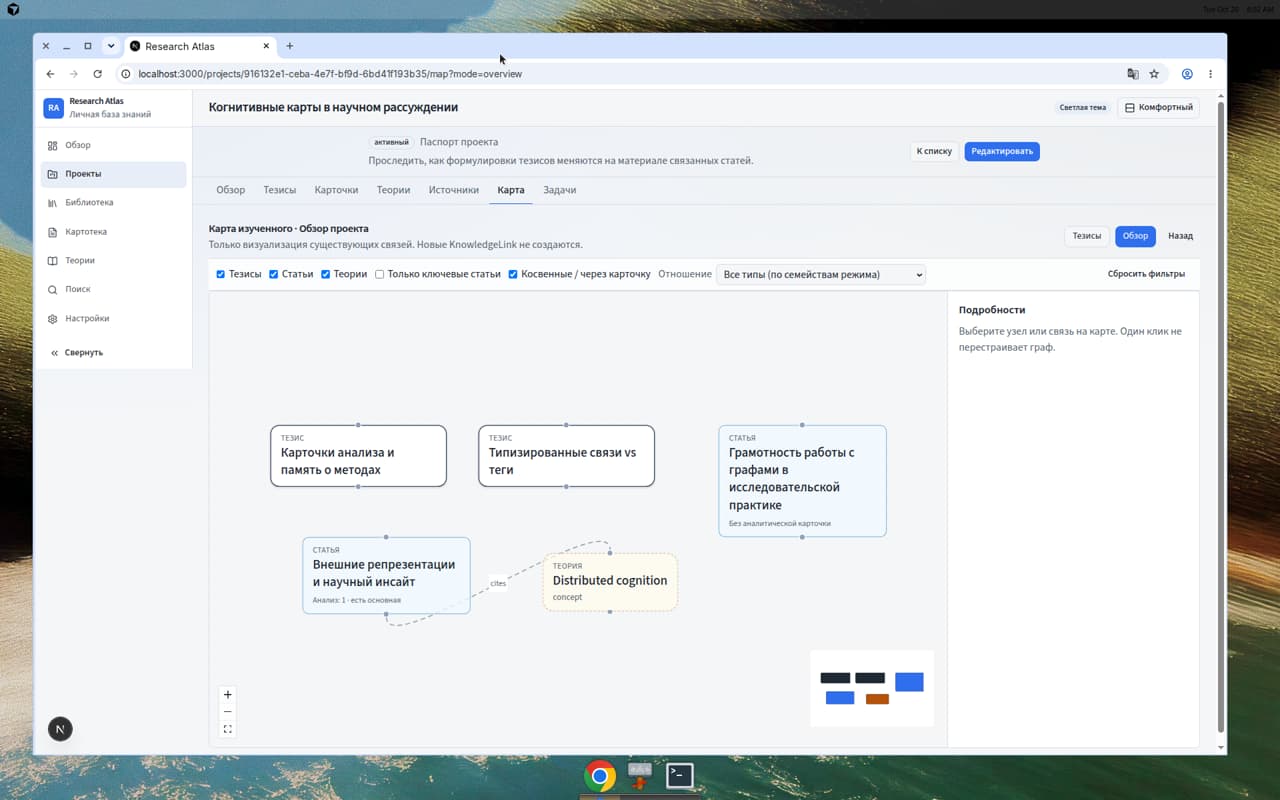Screen dimensions: 1280x800
Task: Switch to the Карточки tab
Action: click(336, 190)
